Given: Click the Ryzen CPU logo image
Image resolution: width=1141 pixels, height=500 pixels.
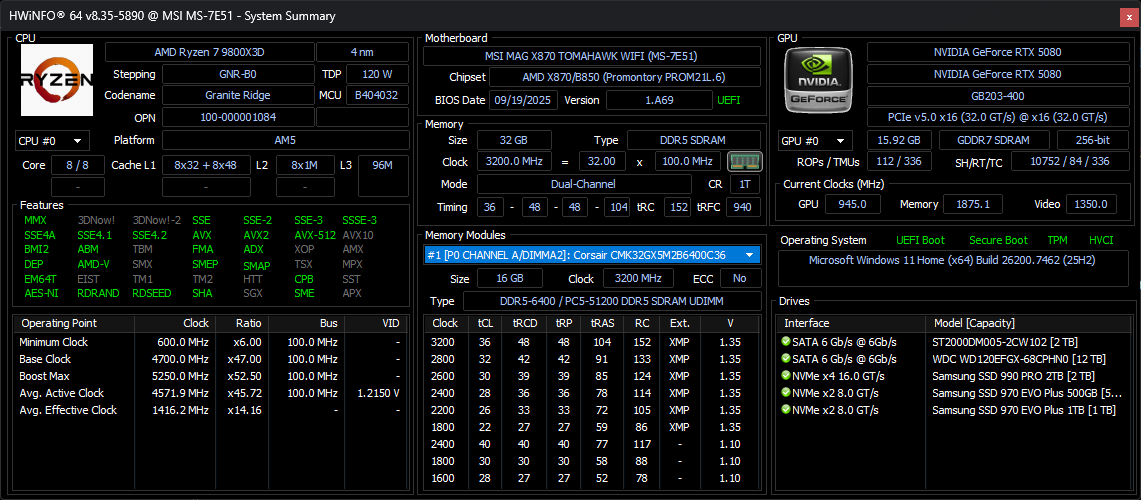Looking at the screenshot, I should [x=57, y=80].
